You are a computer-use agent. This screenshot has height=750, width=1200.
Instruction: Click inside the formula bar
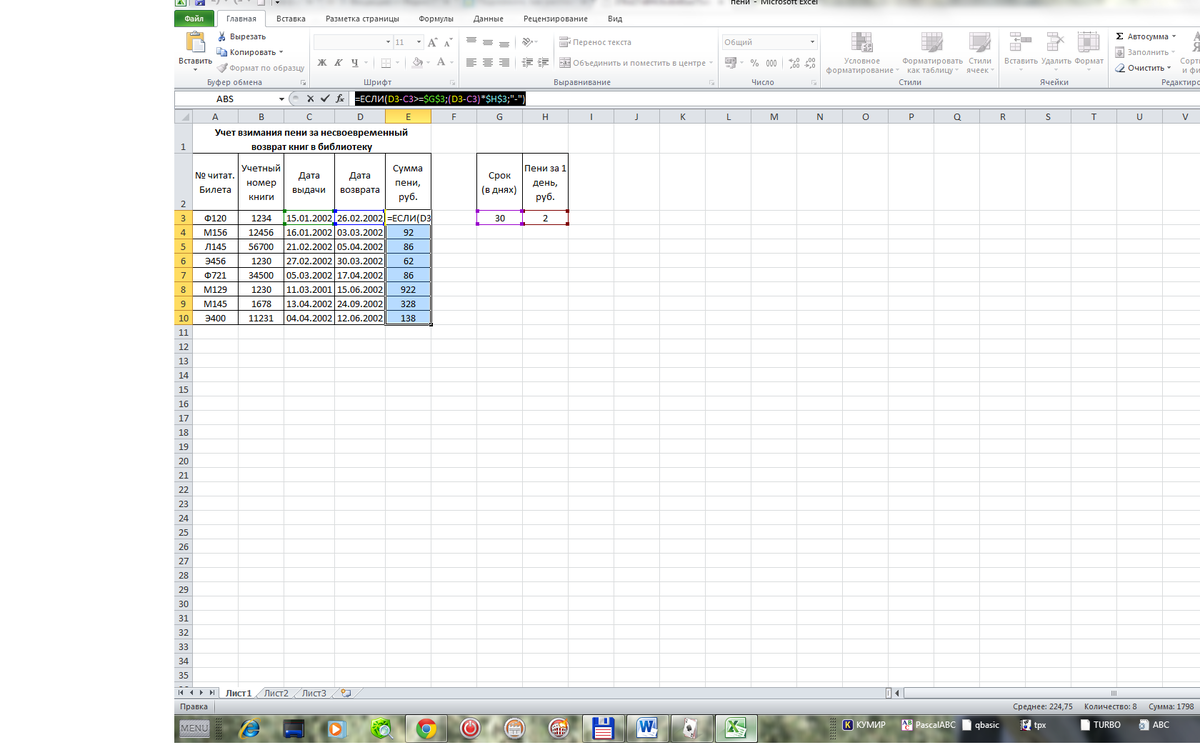[775, 99]
